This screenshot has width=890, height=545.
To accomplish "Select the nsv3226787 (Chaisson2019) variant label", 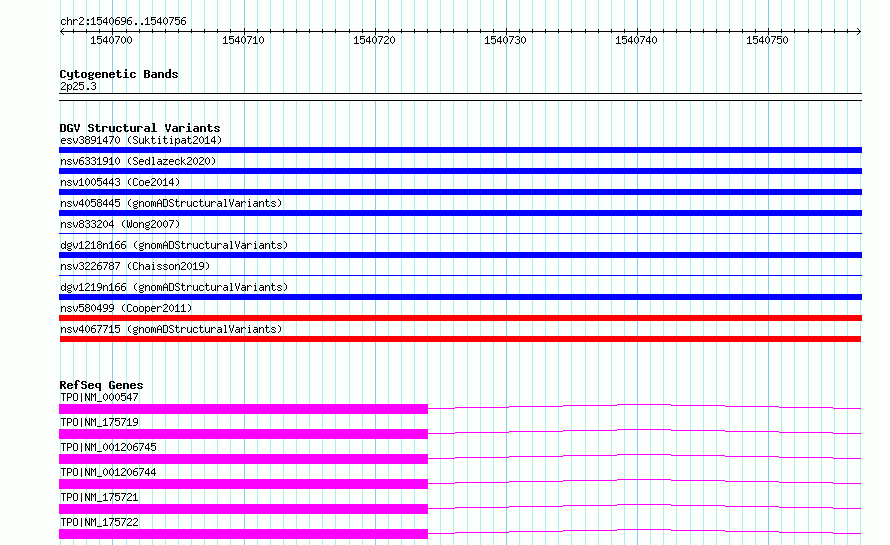I will click(135, 266).
